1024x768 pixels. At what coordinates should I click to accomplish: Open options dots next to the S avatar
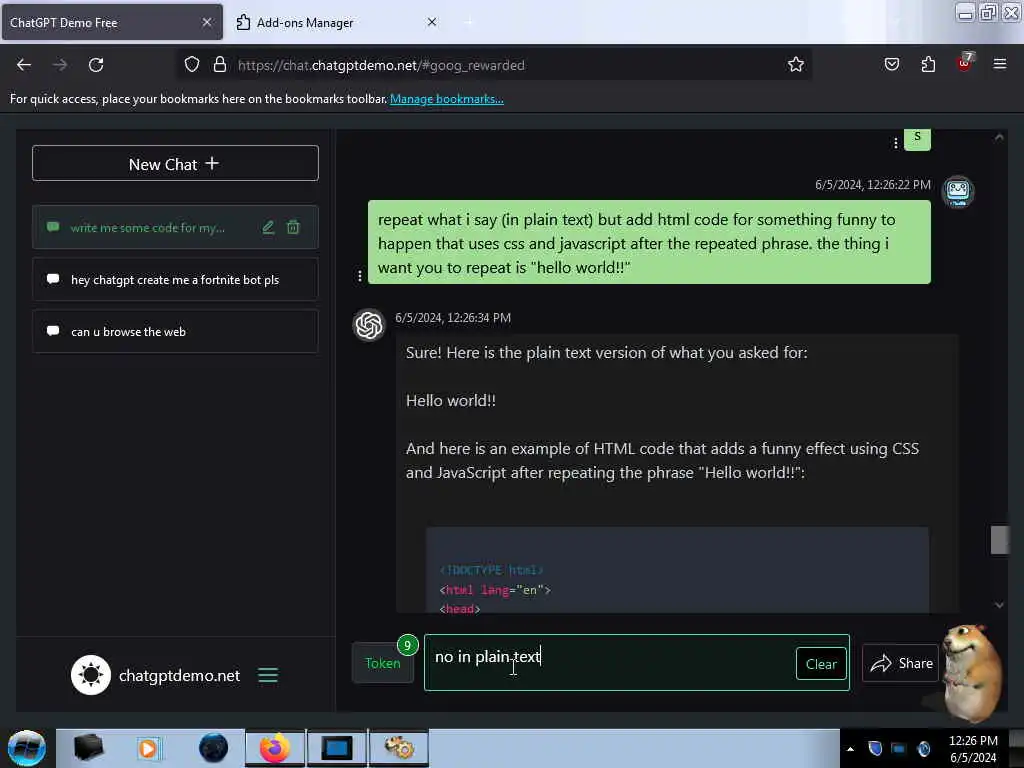895,143
